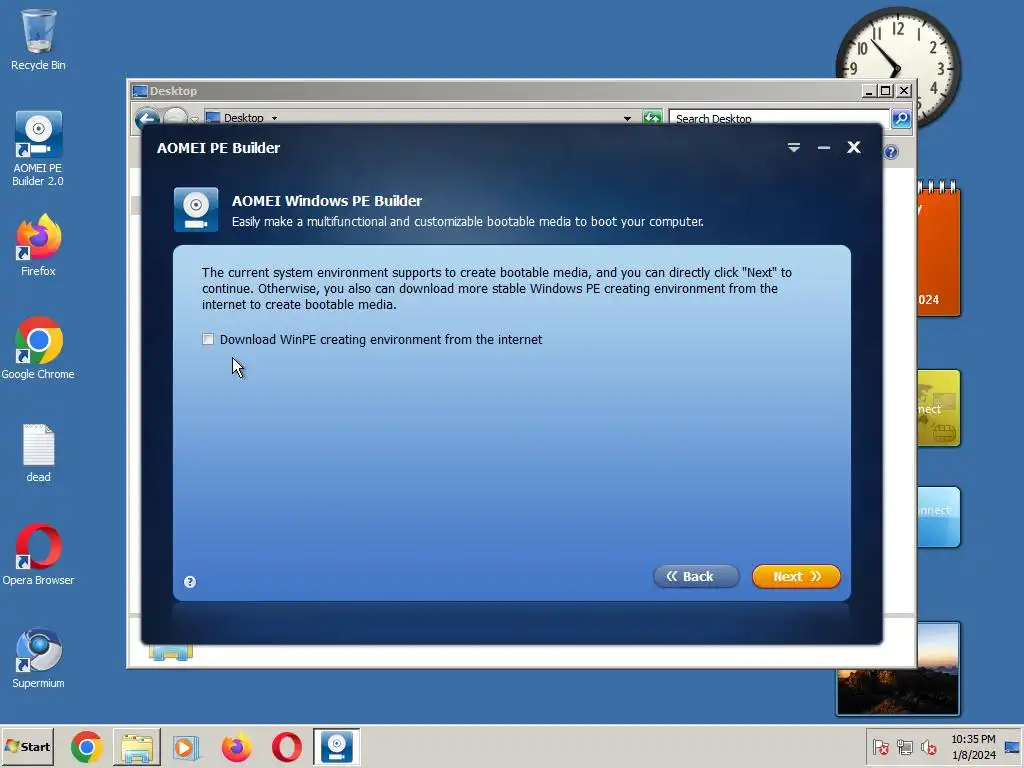
Task: Click the orange Next button
Action: [x=796, y=577]
